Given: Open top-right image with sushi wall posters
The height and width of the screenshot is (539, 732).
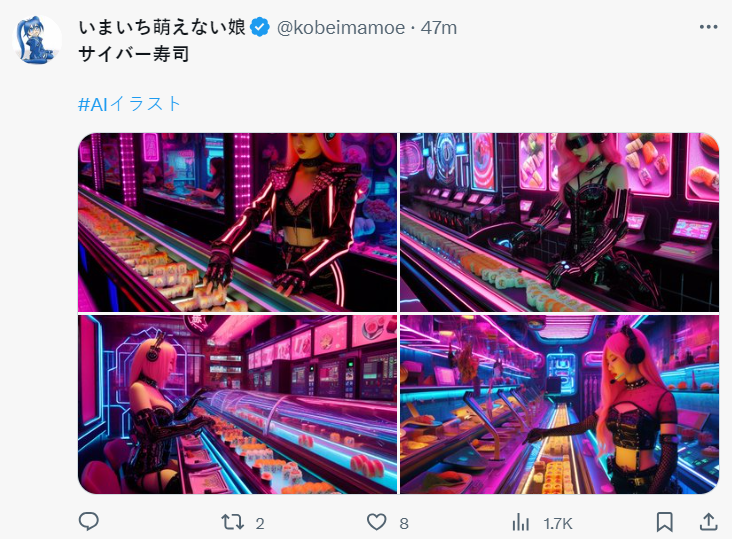Looking at the screenshot, I should coord(559,222).
